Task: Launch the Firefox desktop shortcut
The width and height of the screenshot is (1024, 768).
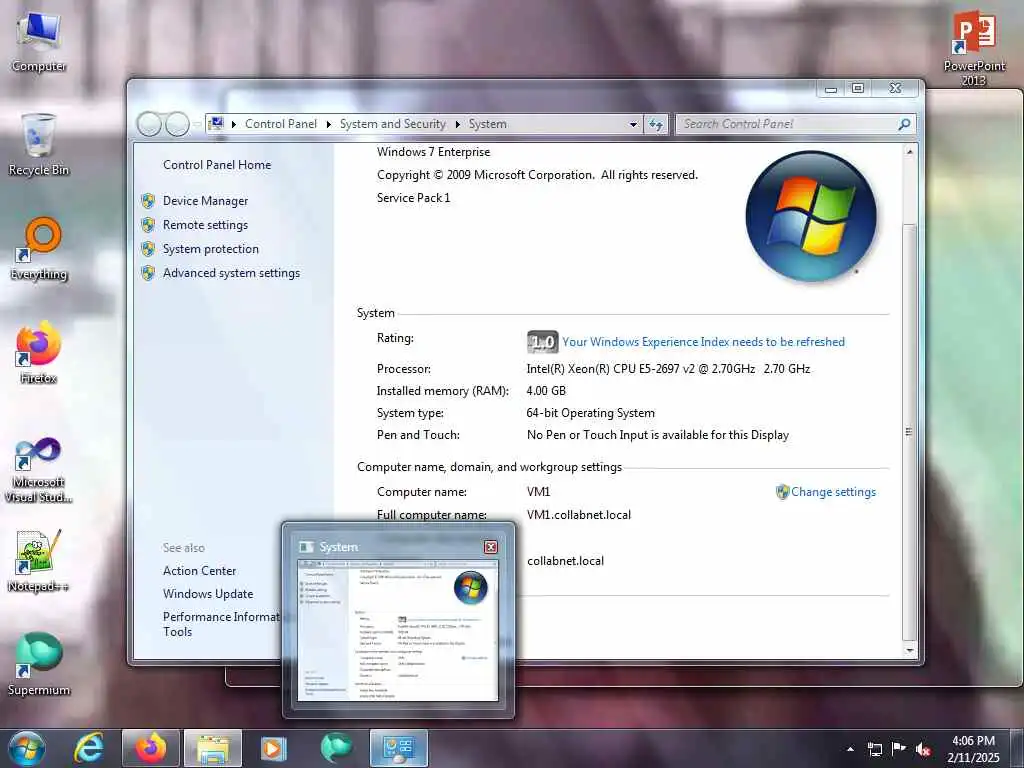Action: pos(39,352)
